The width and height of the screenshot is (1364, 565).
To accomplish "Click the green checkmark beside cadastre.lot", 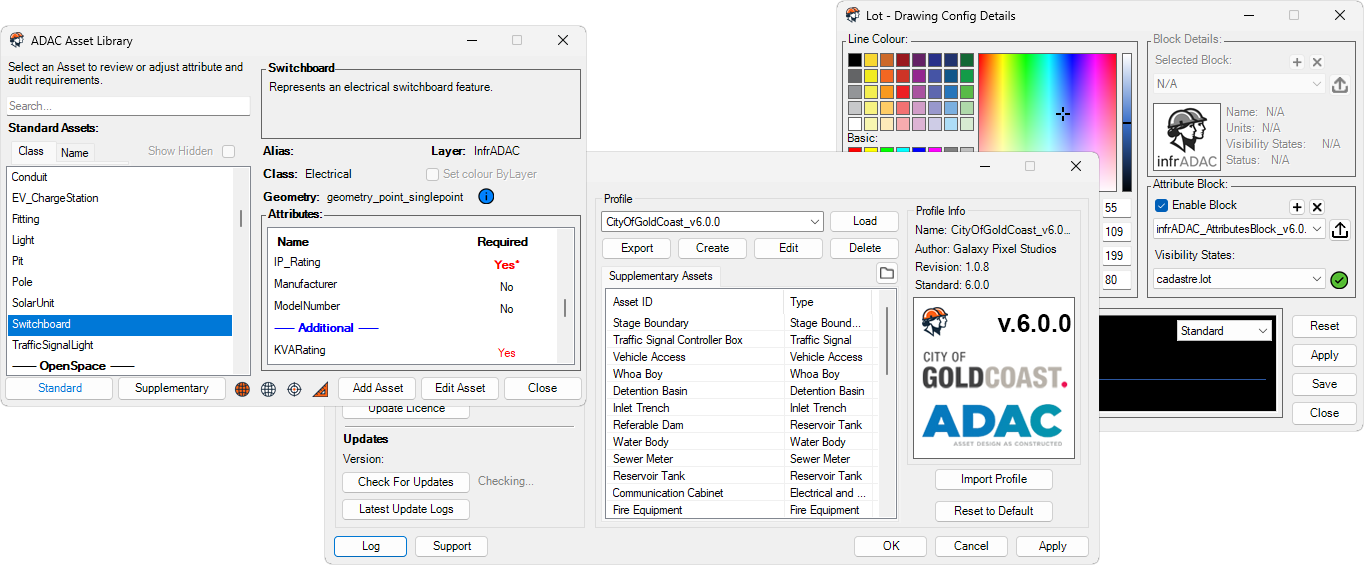I will (1340, 280).
